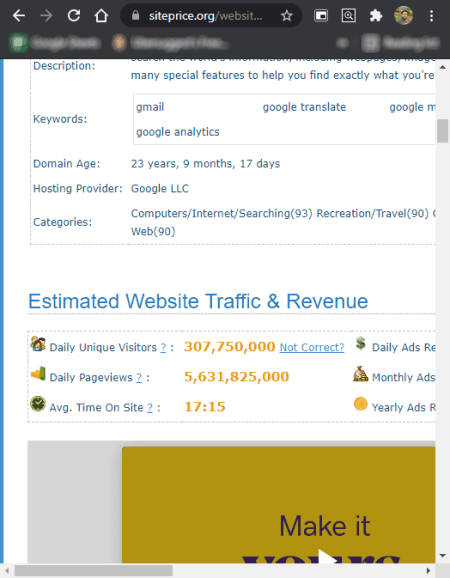Click the 5,631,825,000 pageviews value
The image size is (450, 578).
tap(237, 377)
